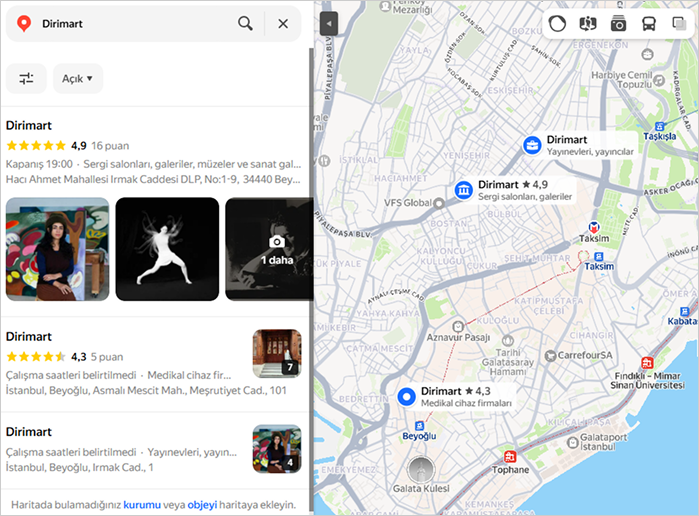Open the first Dirimart result title
The width and height of the screenshot is (699, 516).
coord(29,125)
